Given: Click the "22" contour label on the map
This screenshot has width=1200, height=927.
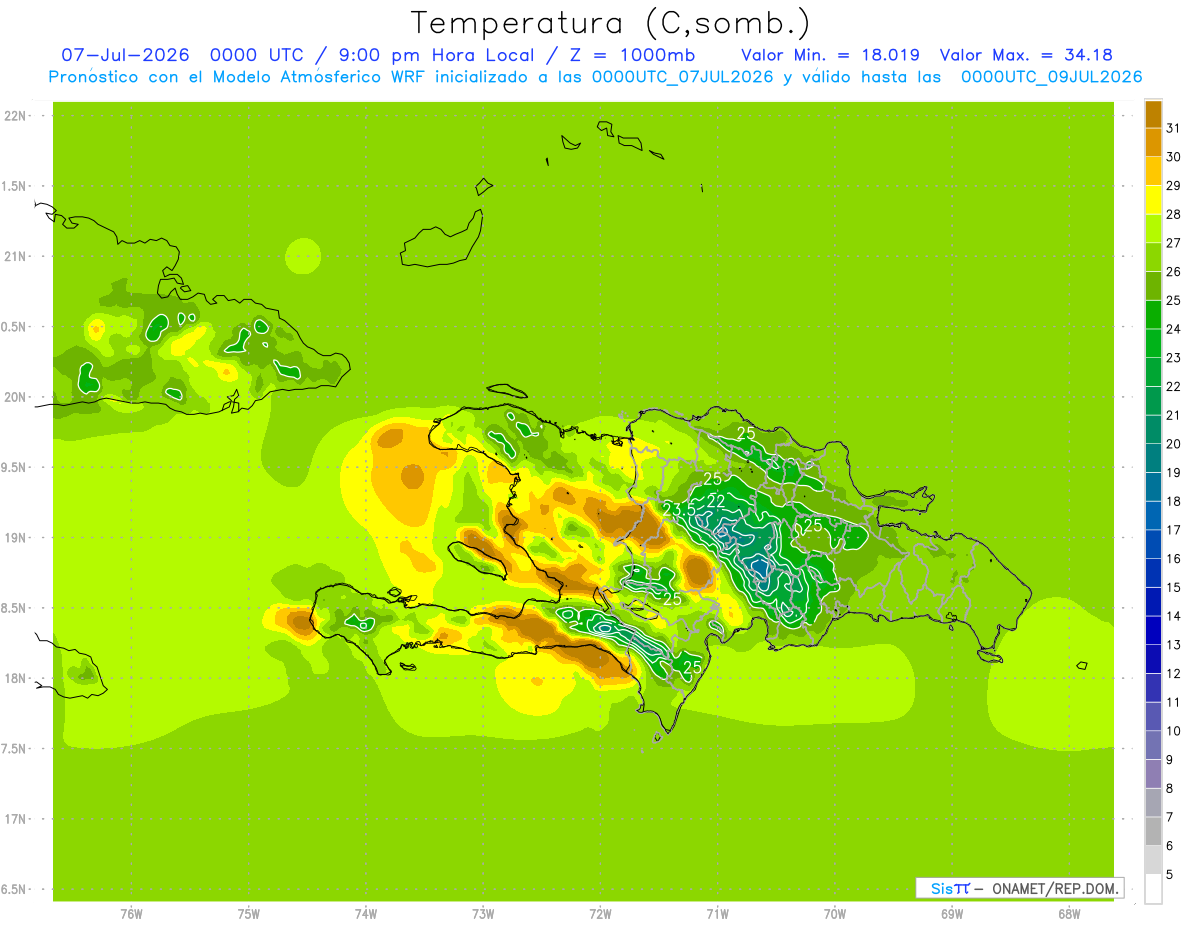Looking at the screenshot, I should tap(716, 501).
